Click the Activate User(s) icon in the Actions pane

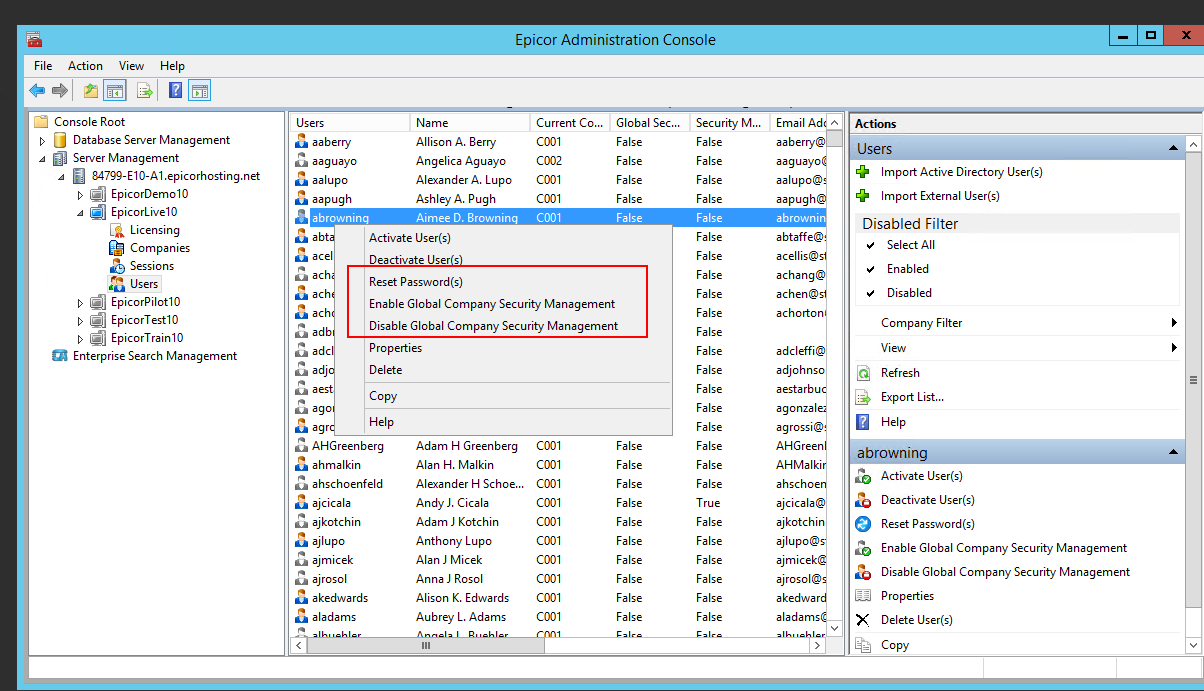[863, 476]
